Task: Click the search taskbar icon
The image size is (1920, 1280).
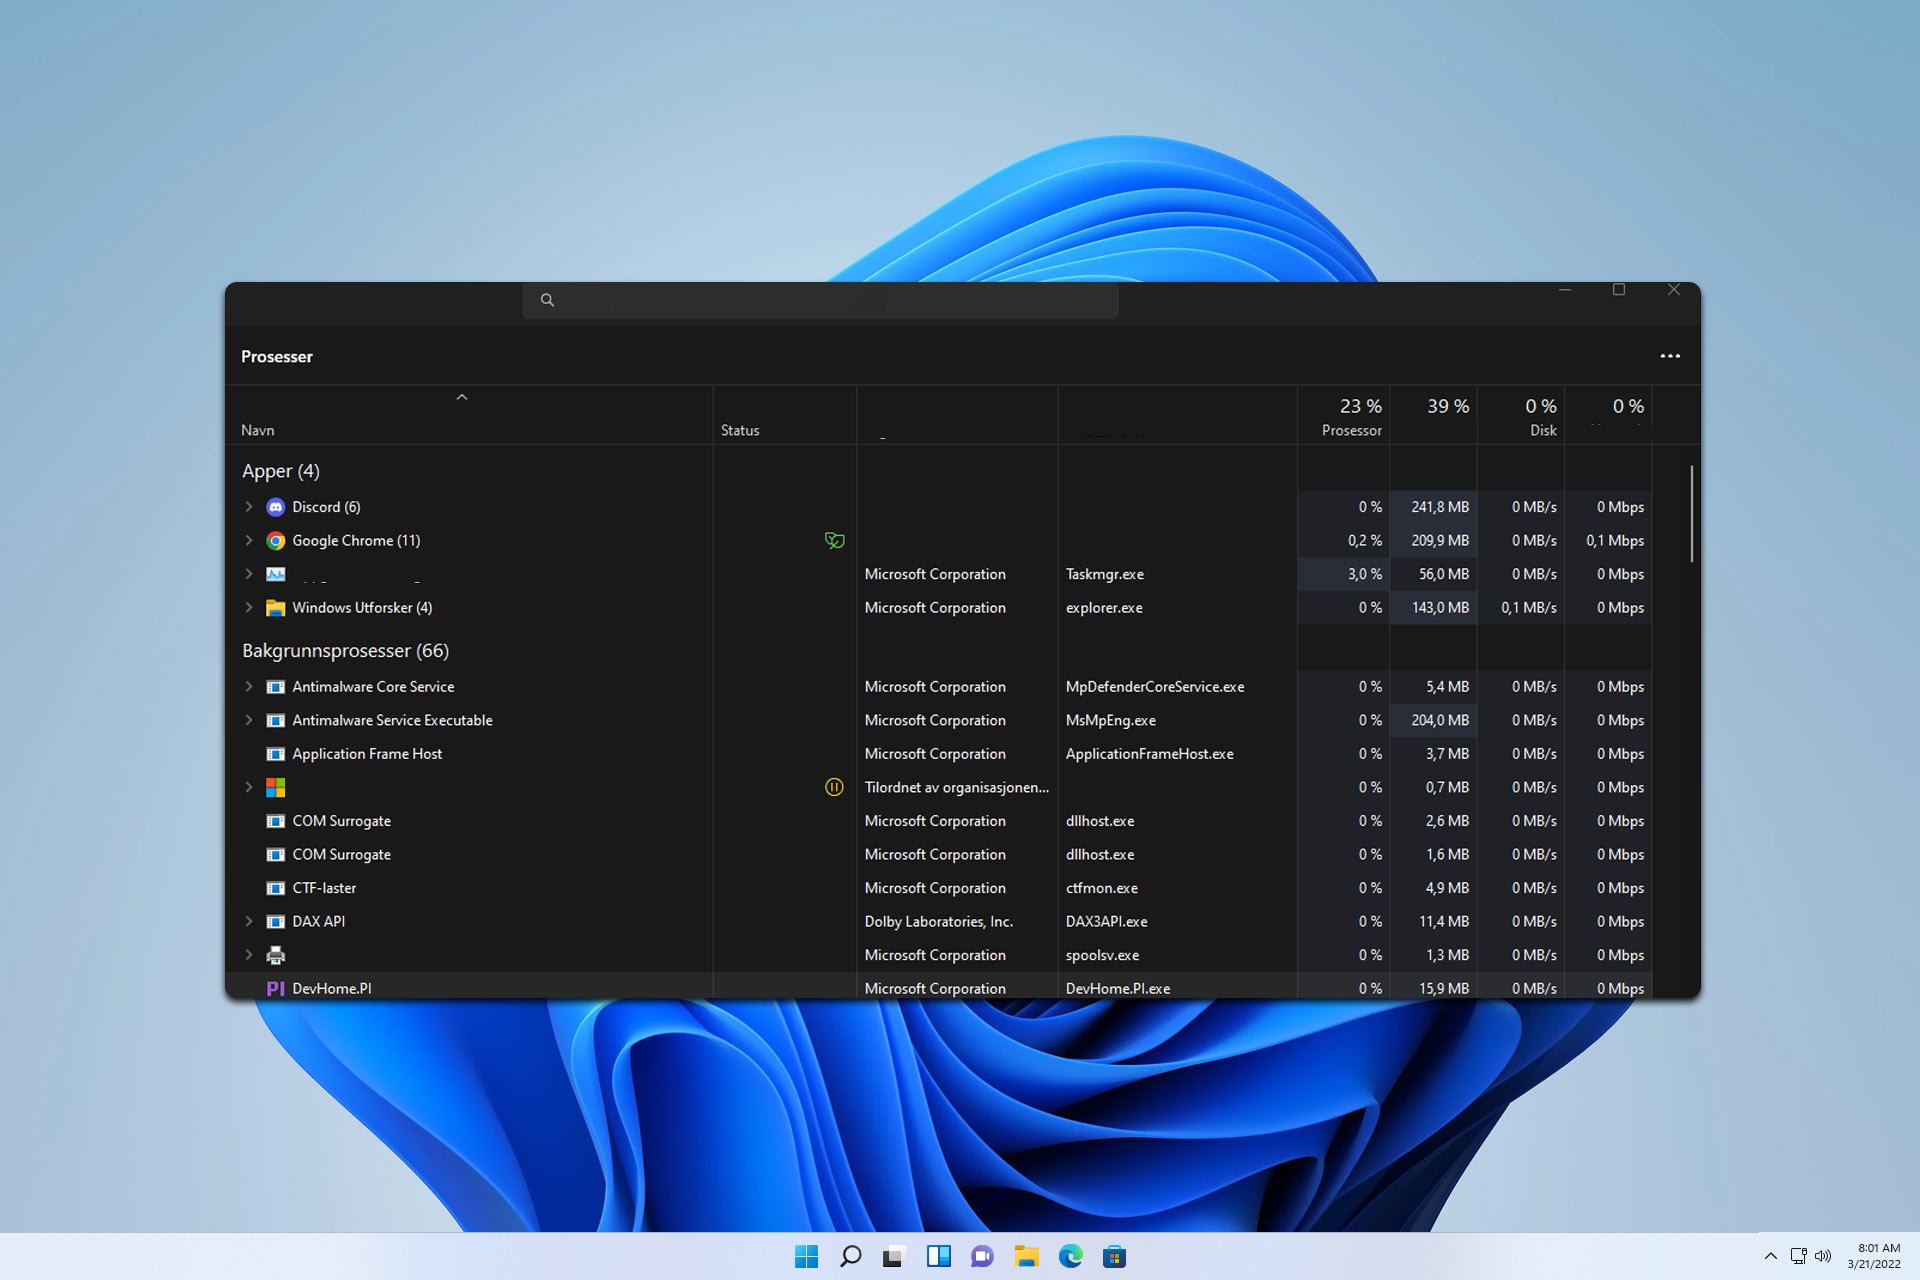Action: [x=849, y=1256]
